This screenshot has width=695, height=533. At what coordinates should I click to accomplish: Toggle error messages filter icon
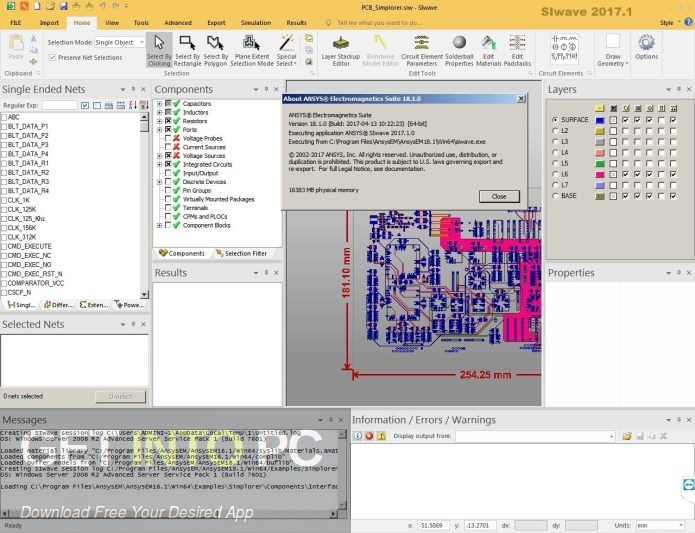(369, 436)
